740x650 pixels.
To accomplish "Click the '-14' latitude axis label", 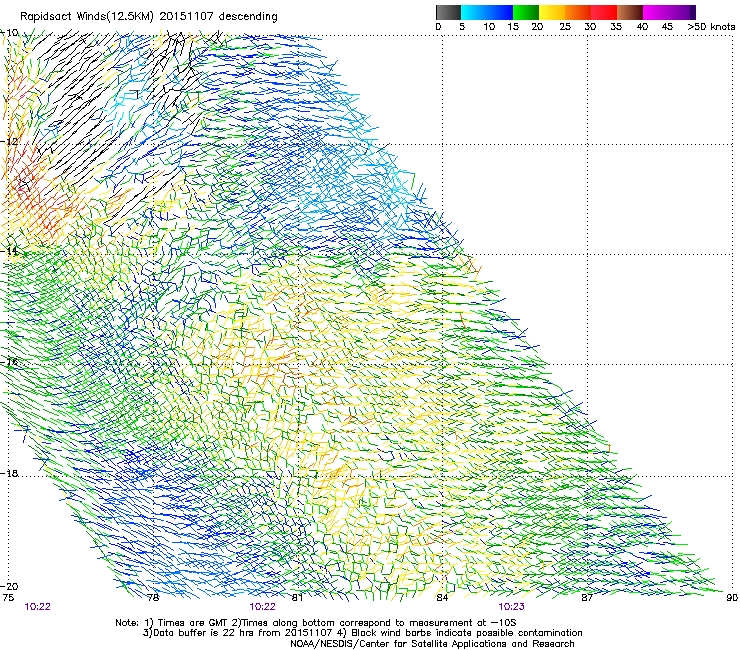I will point(9,251).
